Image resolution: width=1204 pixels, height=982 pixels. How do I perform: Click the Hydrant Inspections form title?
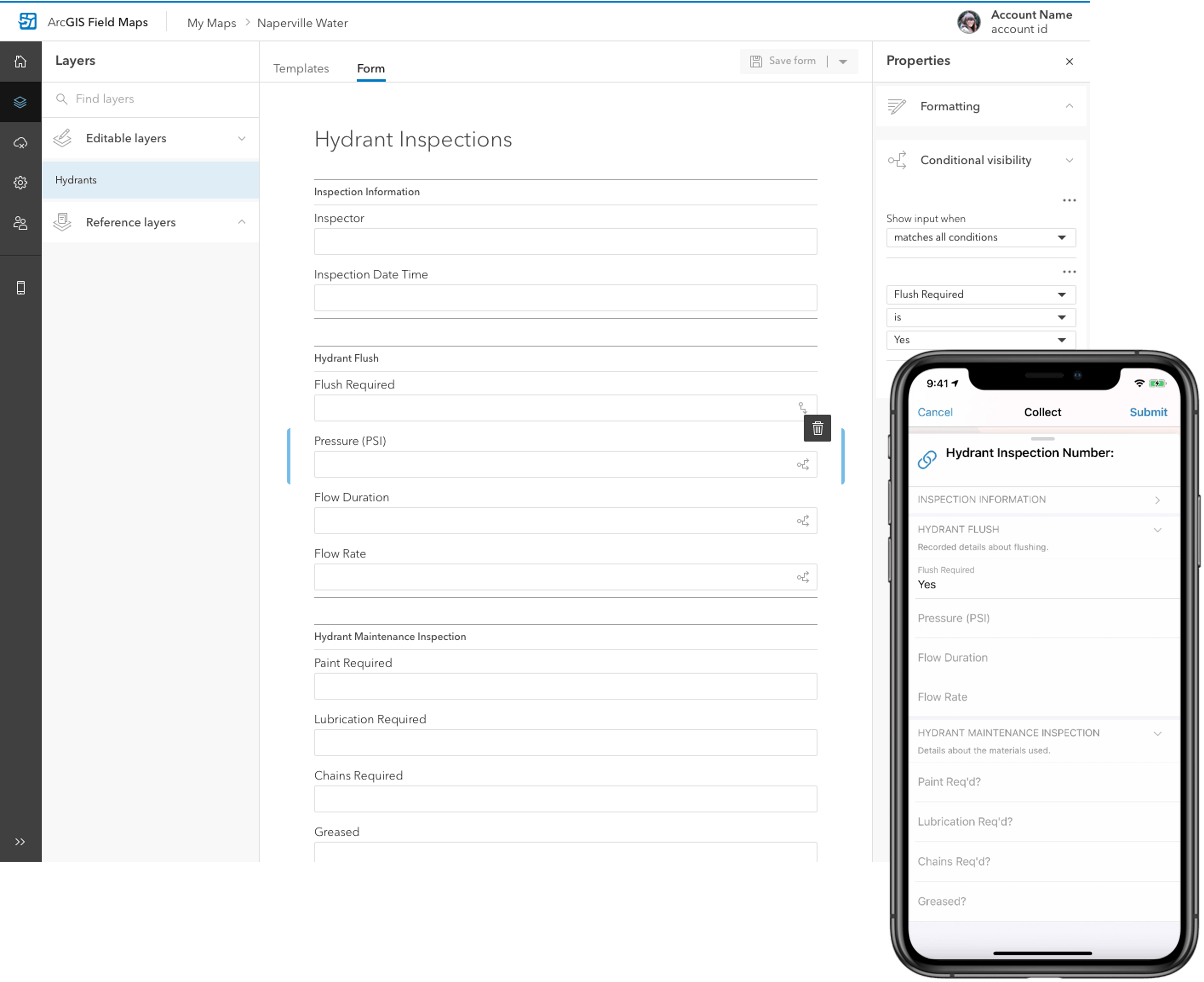coord(413,140)
